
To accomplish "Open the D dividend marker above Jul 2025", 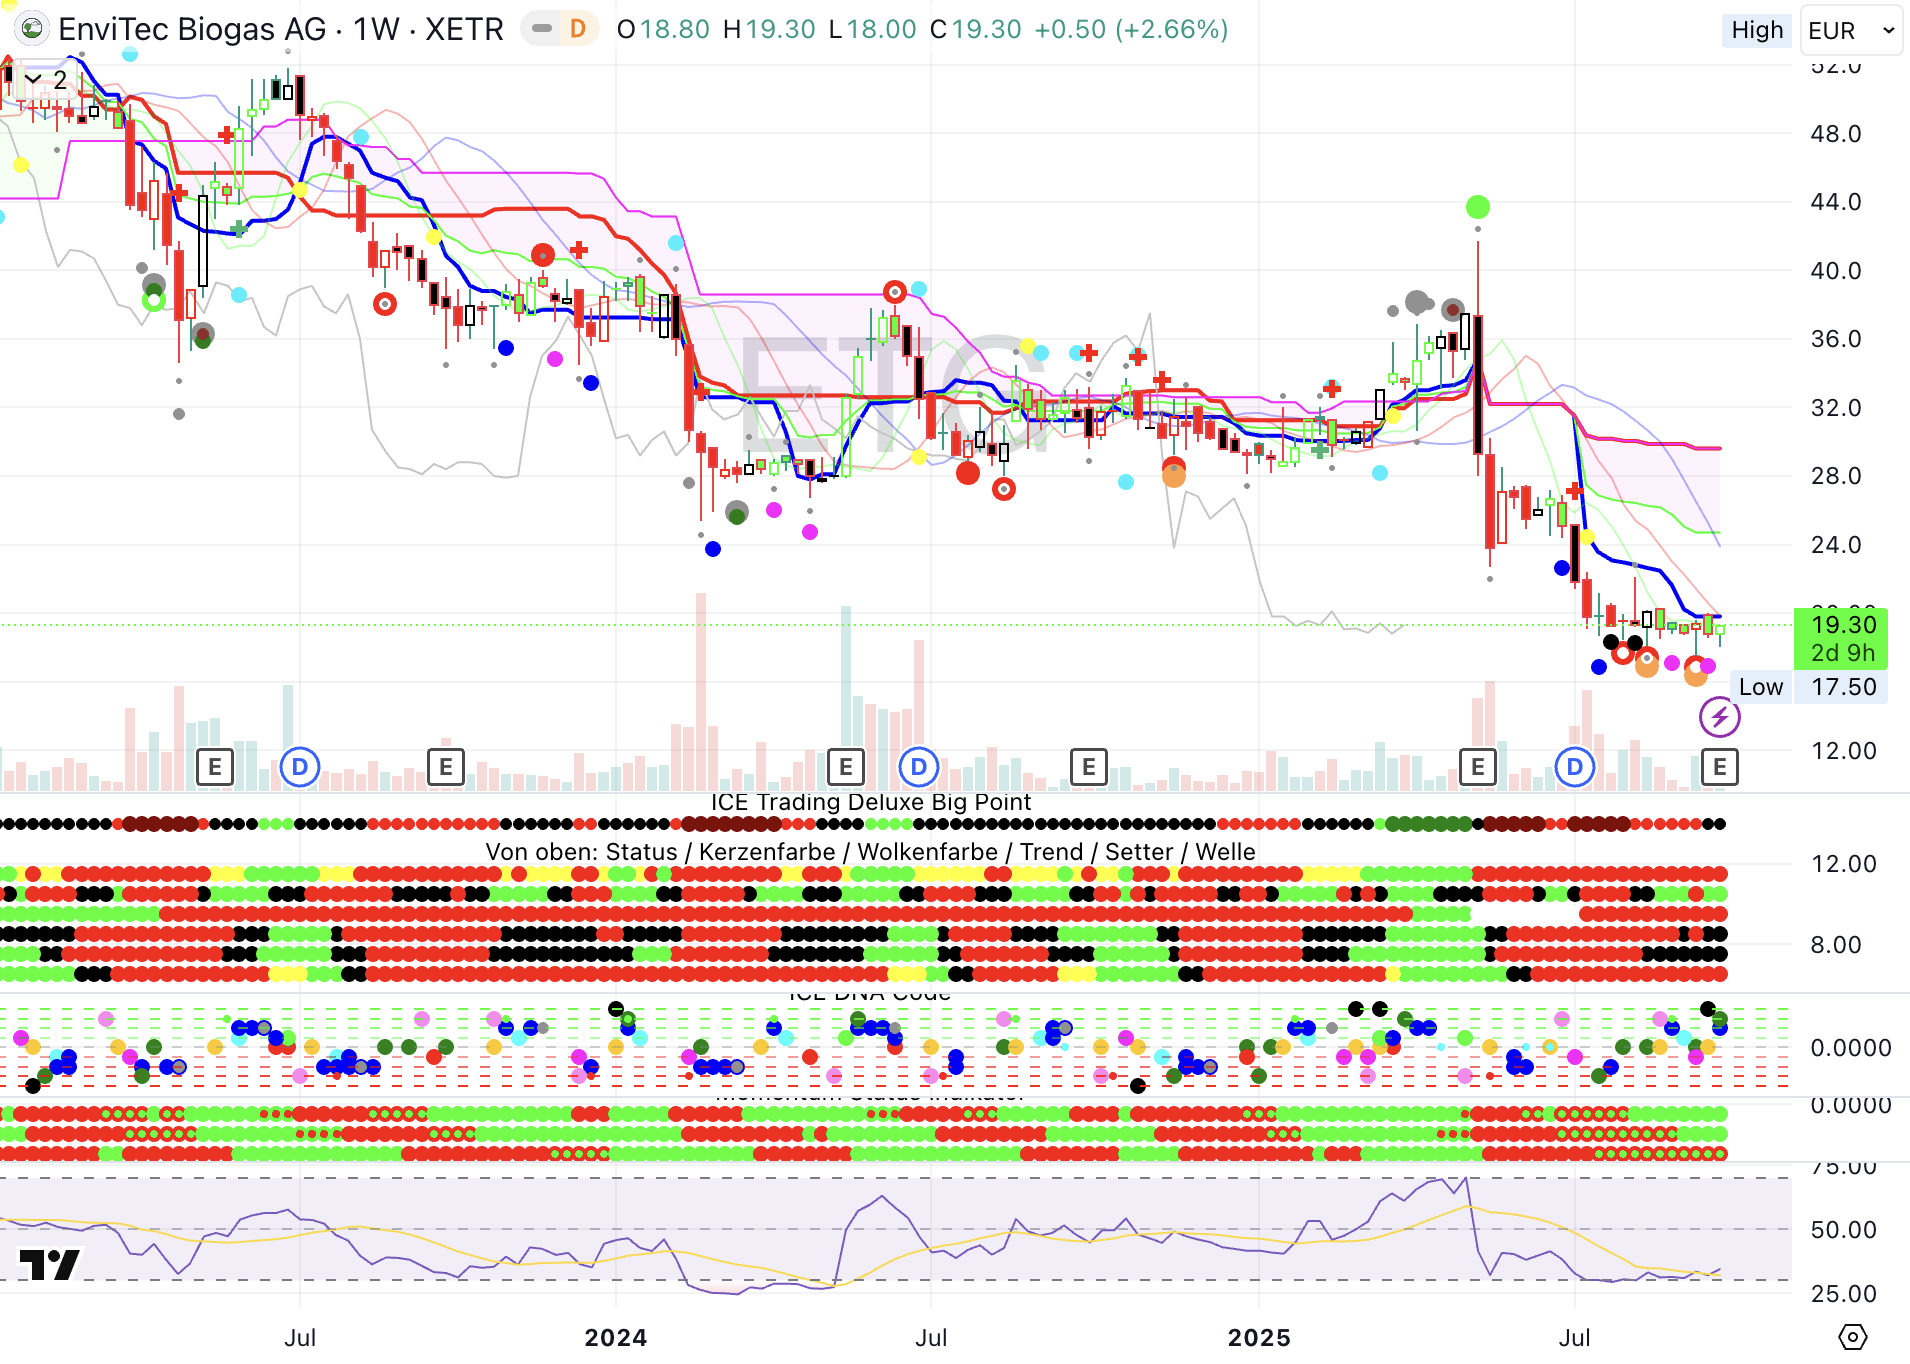I will [x=1574, y=767].
